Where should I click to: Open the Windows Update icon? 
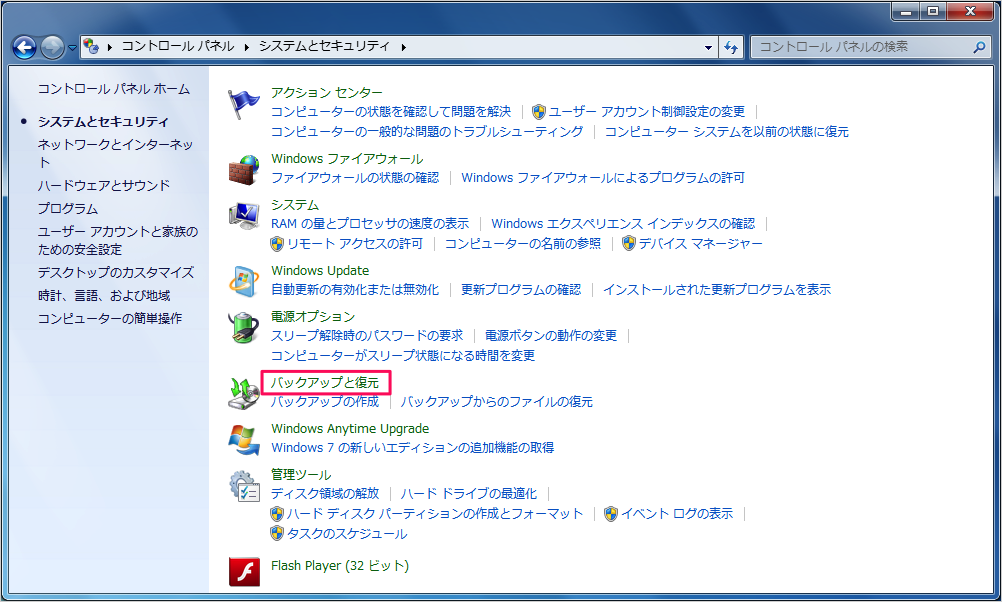243,281
